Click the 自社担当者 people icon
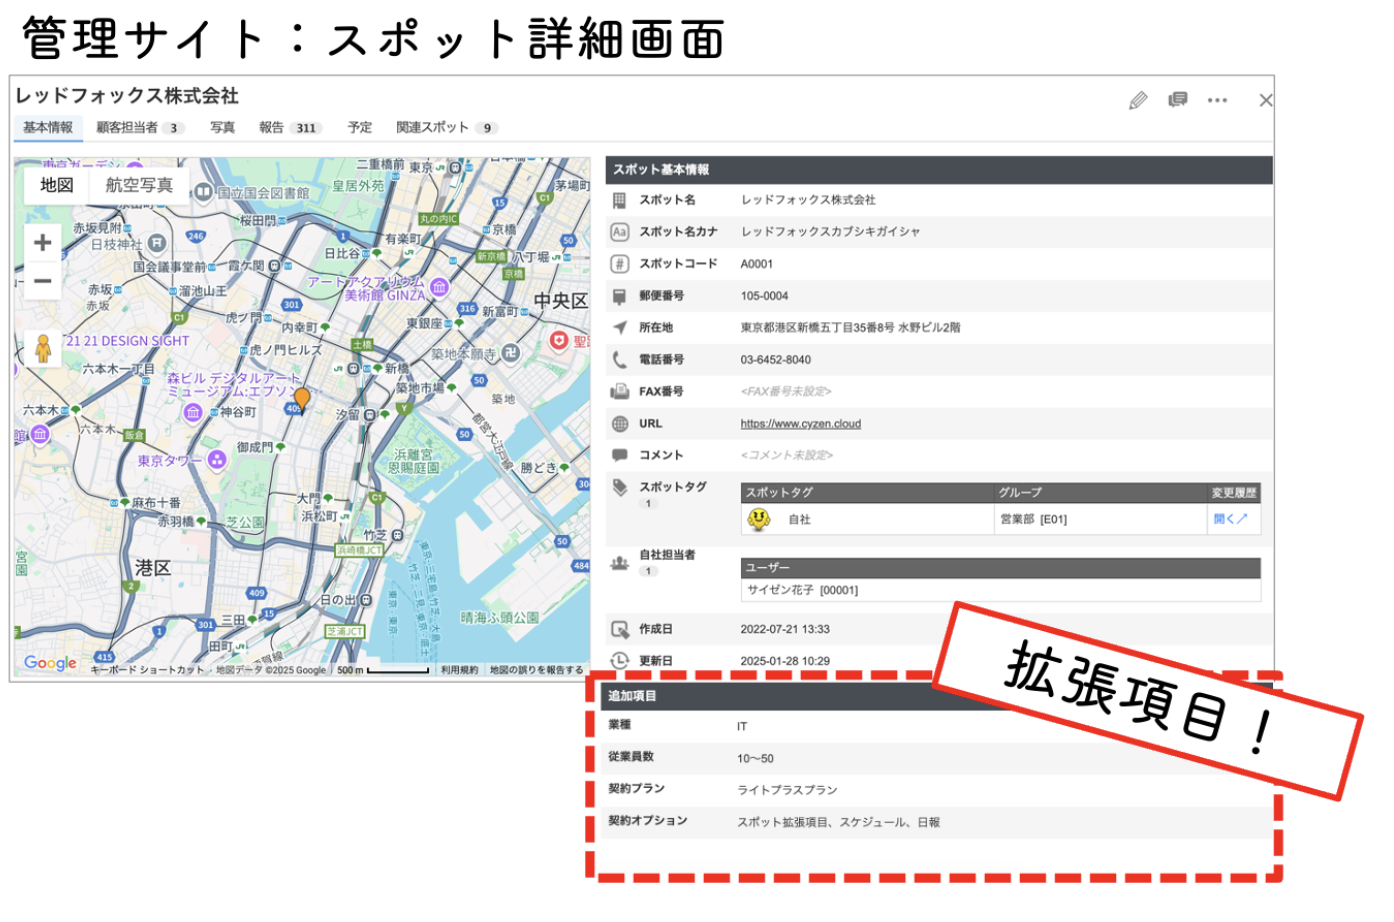Viewport: 1394px width, 922px height. coord(620,563)
